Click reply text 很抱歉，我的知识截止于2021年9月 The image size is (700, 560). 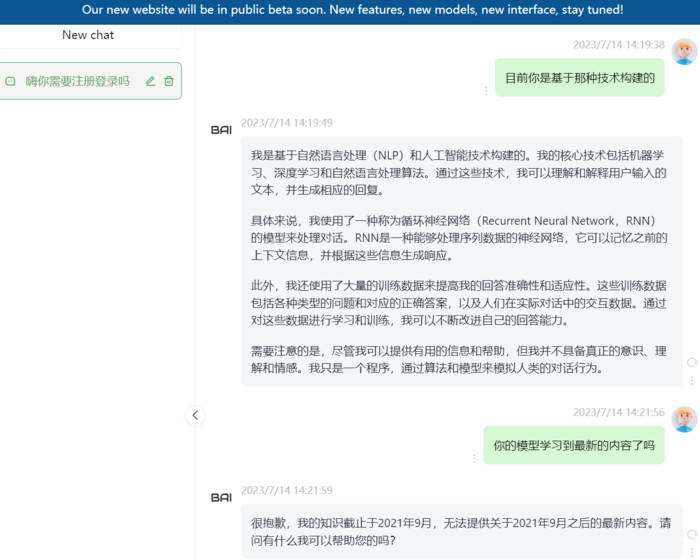point(461,531)
